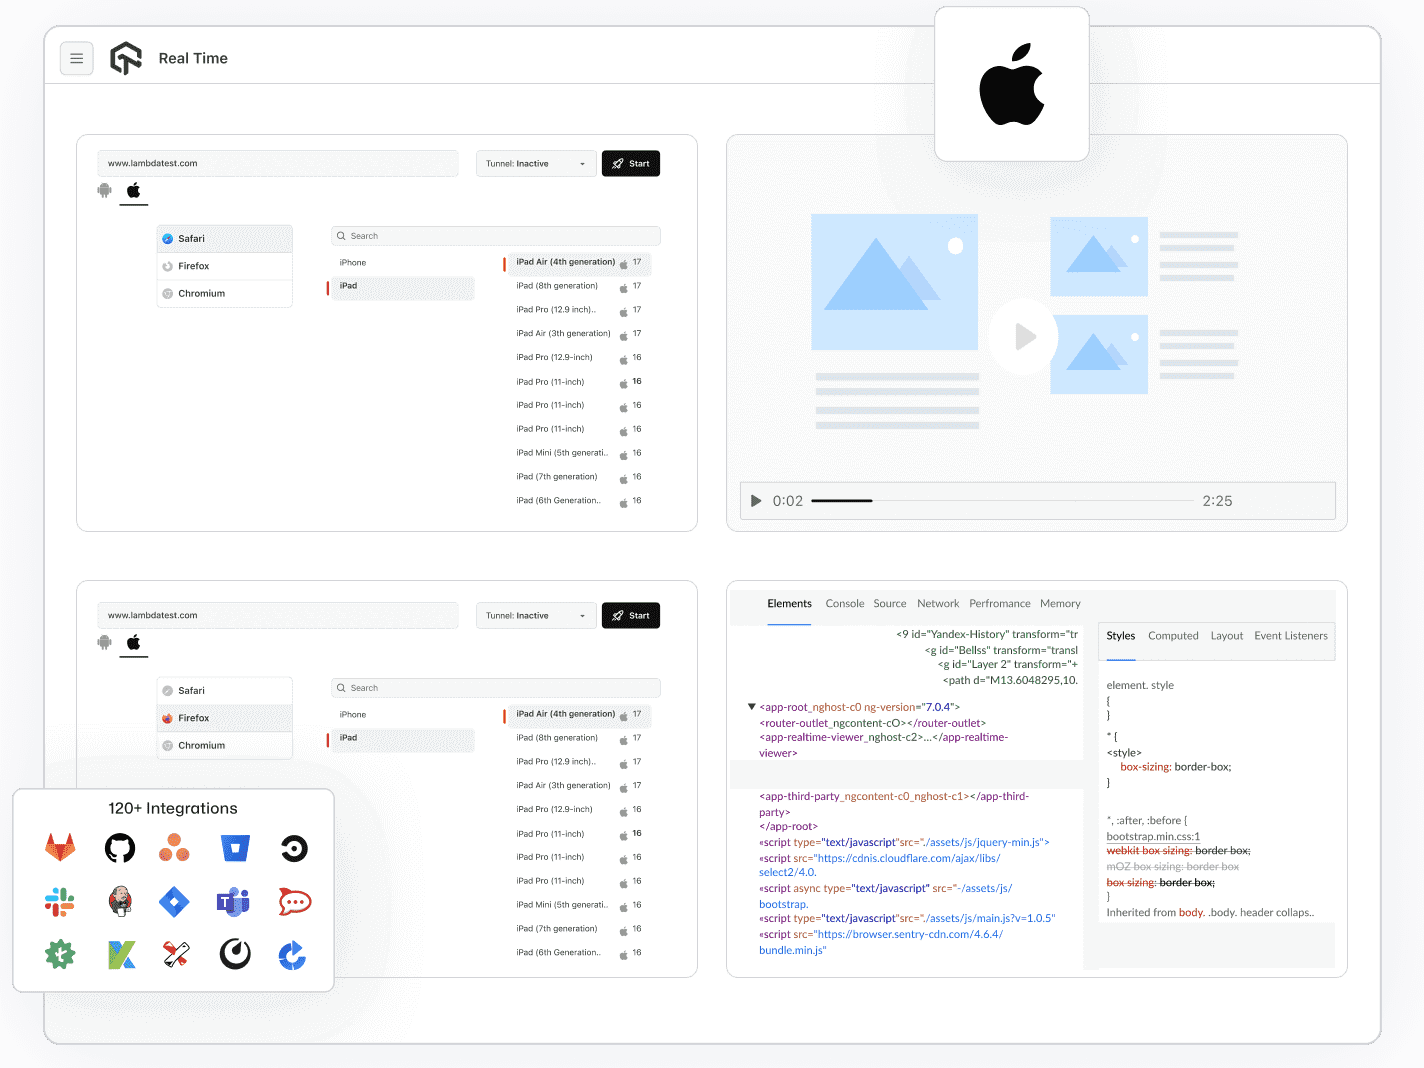This screenshot has width=1424, height=1068.
Task: Choose Chromium in the lower browser list
Action: click(225, 746)
